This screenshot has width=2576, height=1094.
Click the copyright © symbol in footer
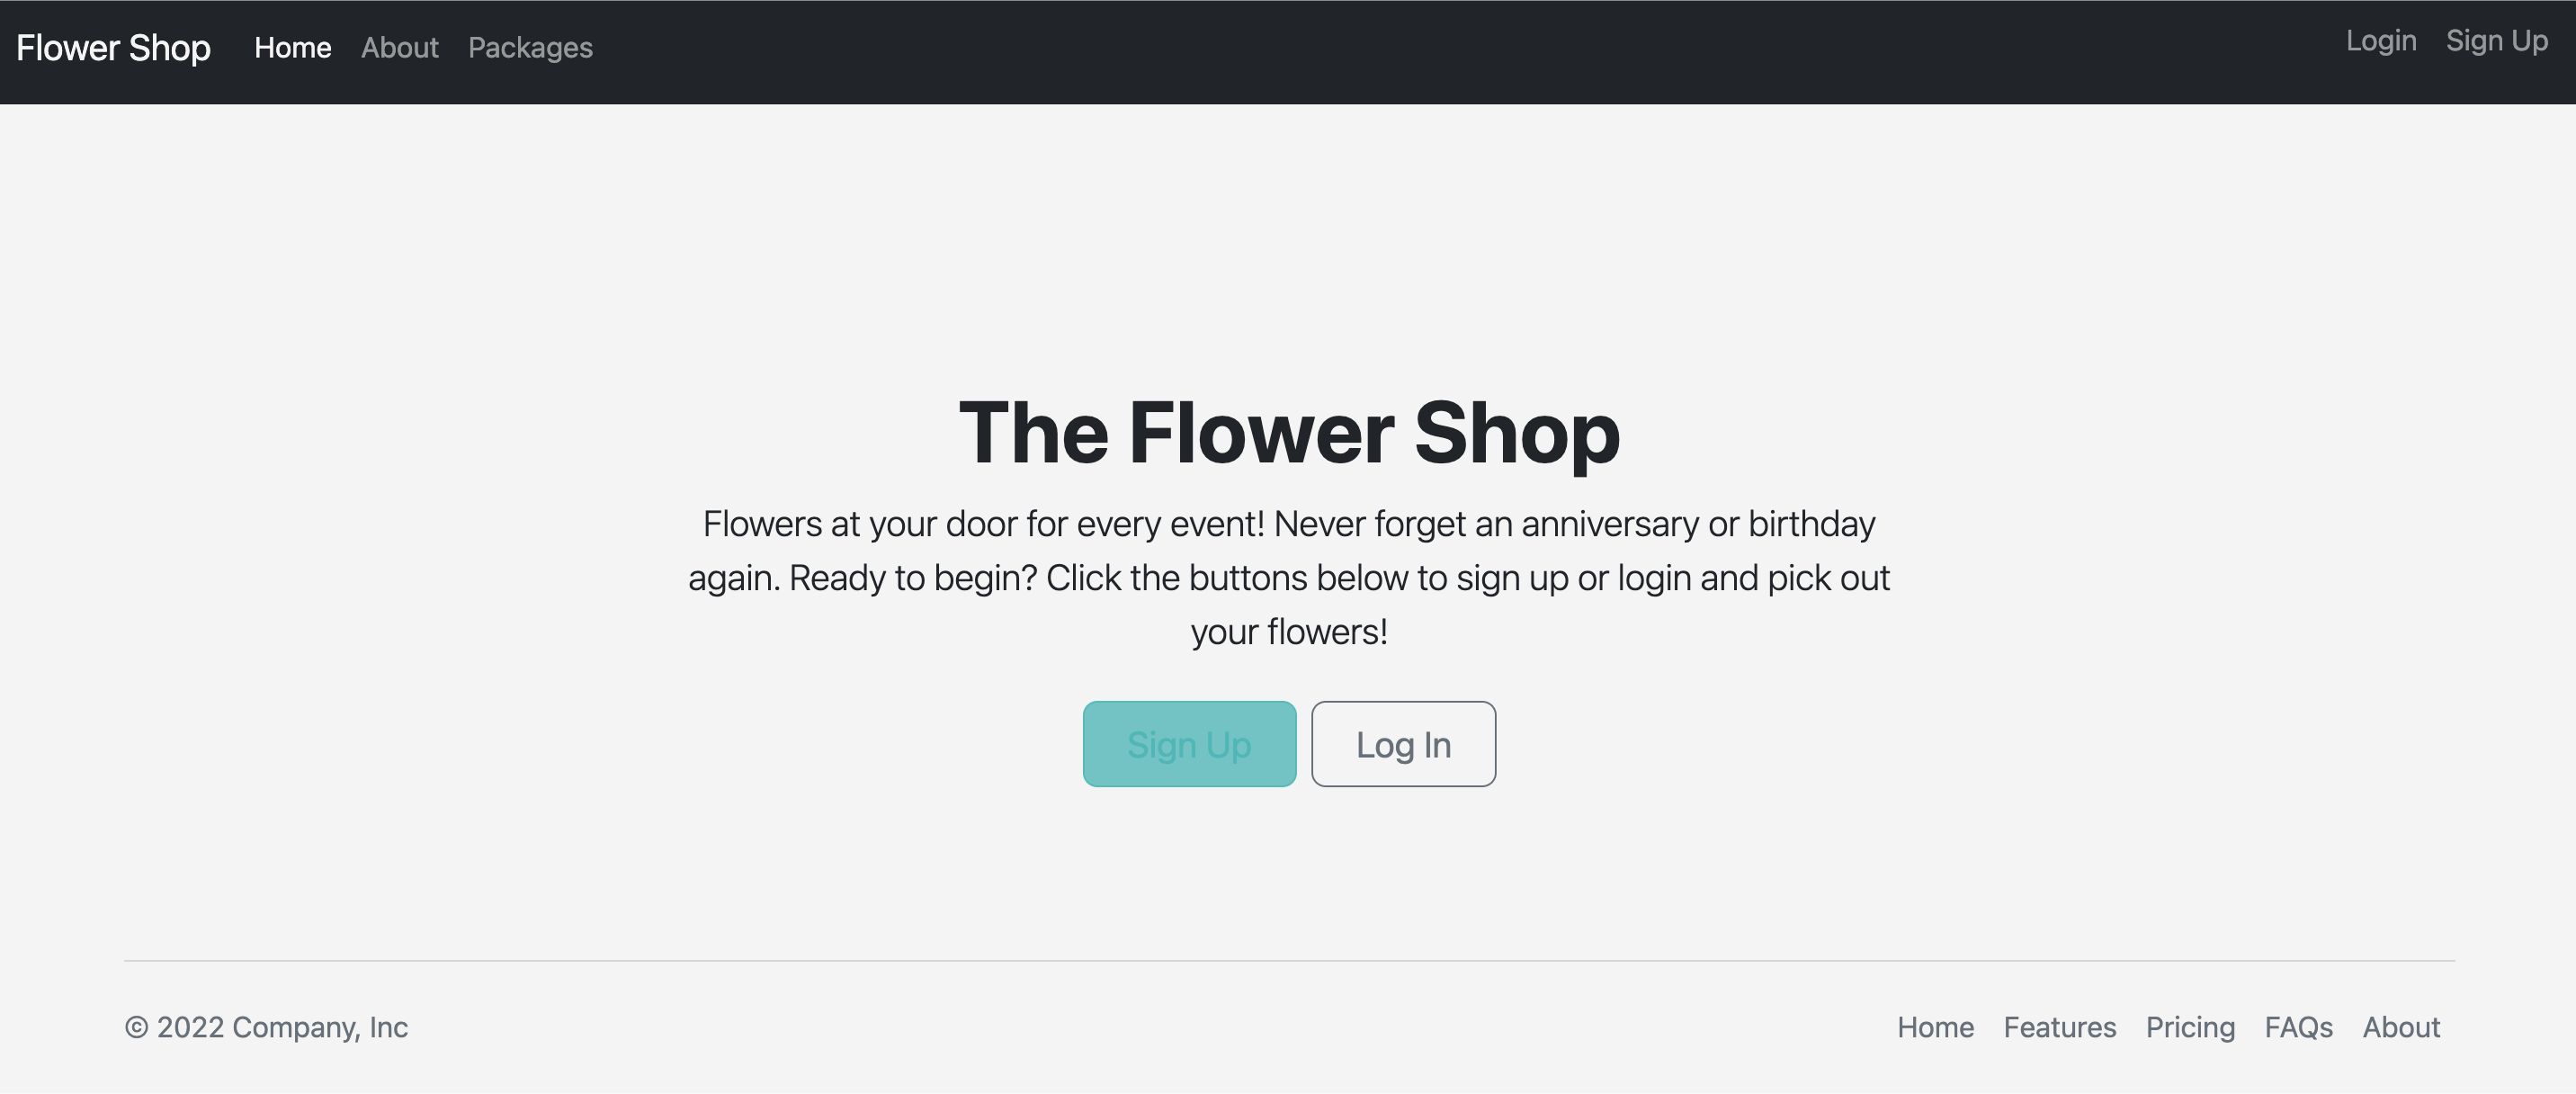pos(136,1027)
